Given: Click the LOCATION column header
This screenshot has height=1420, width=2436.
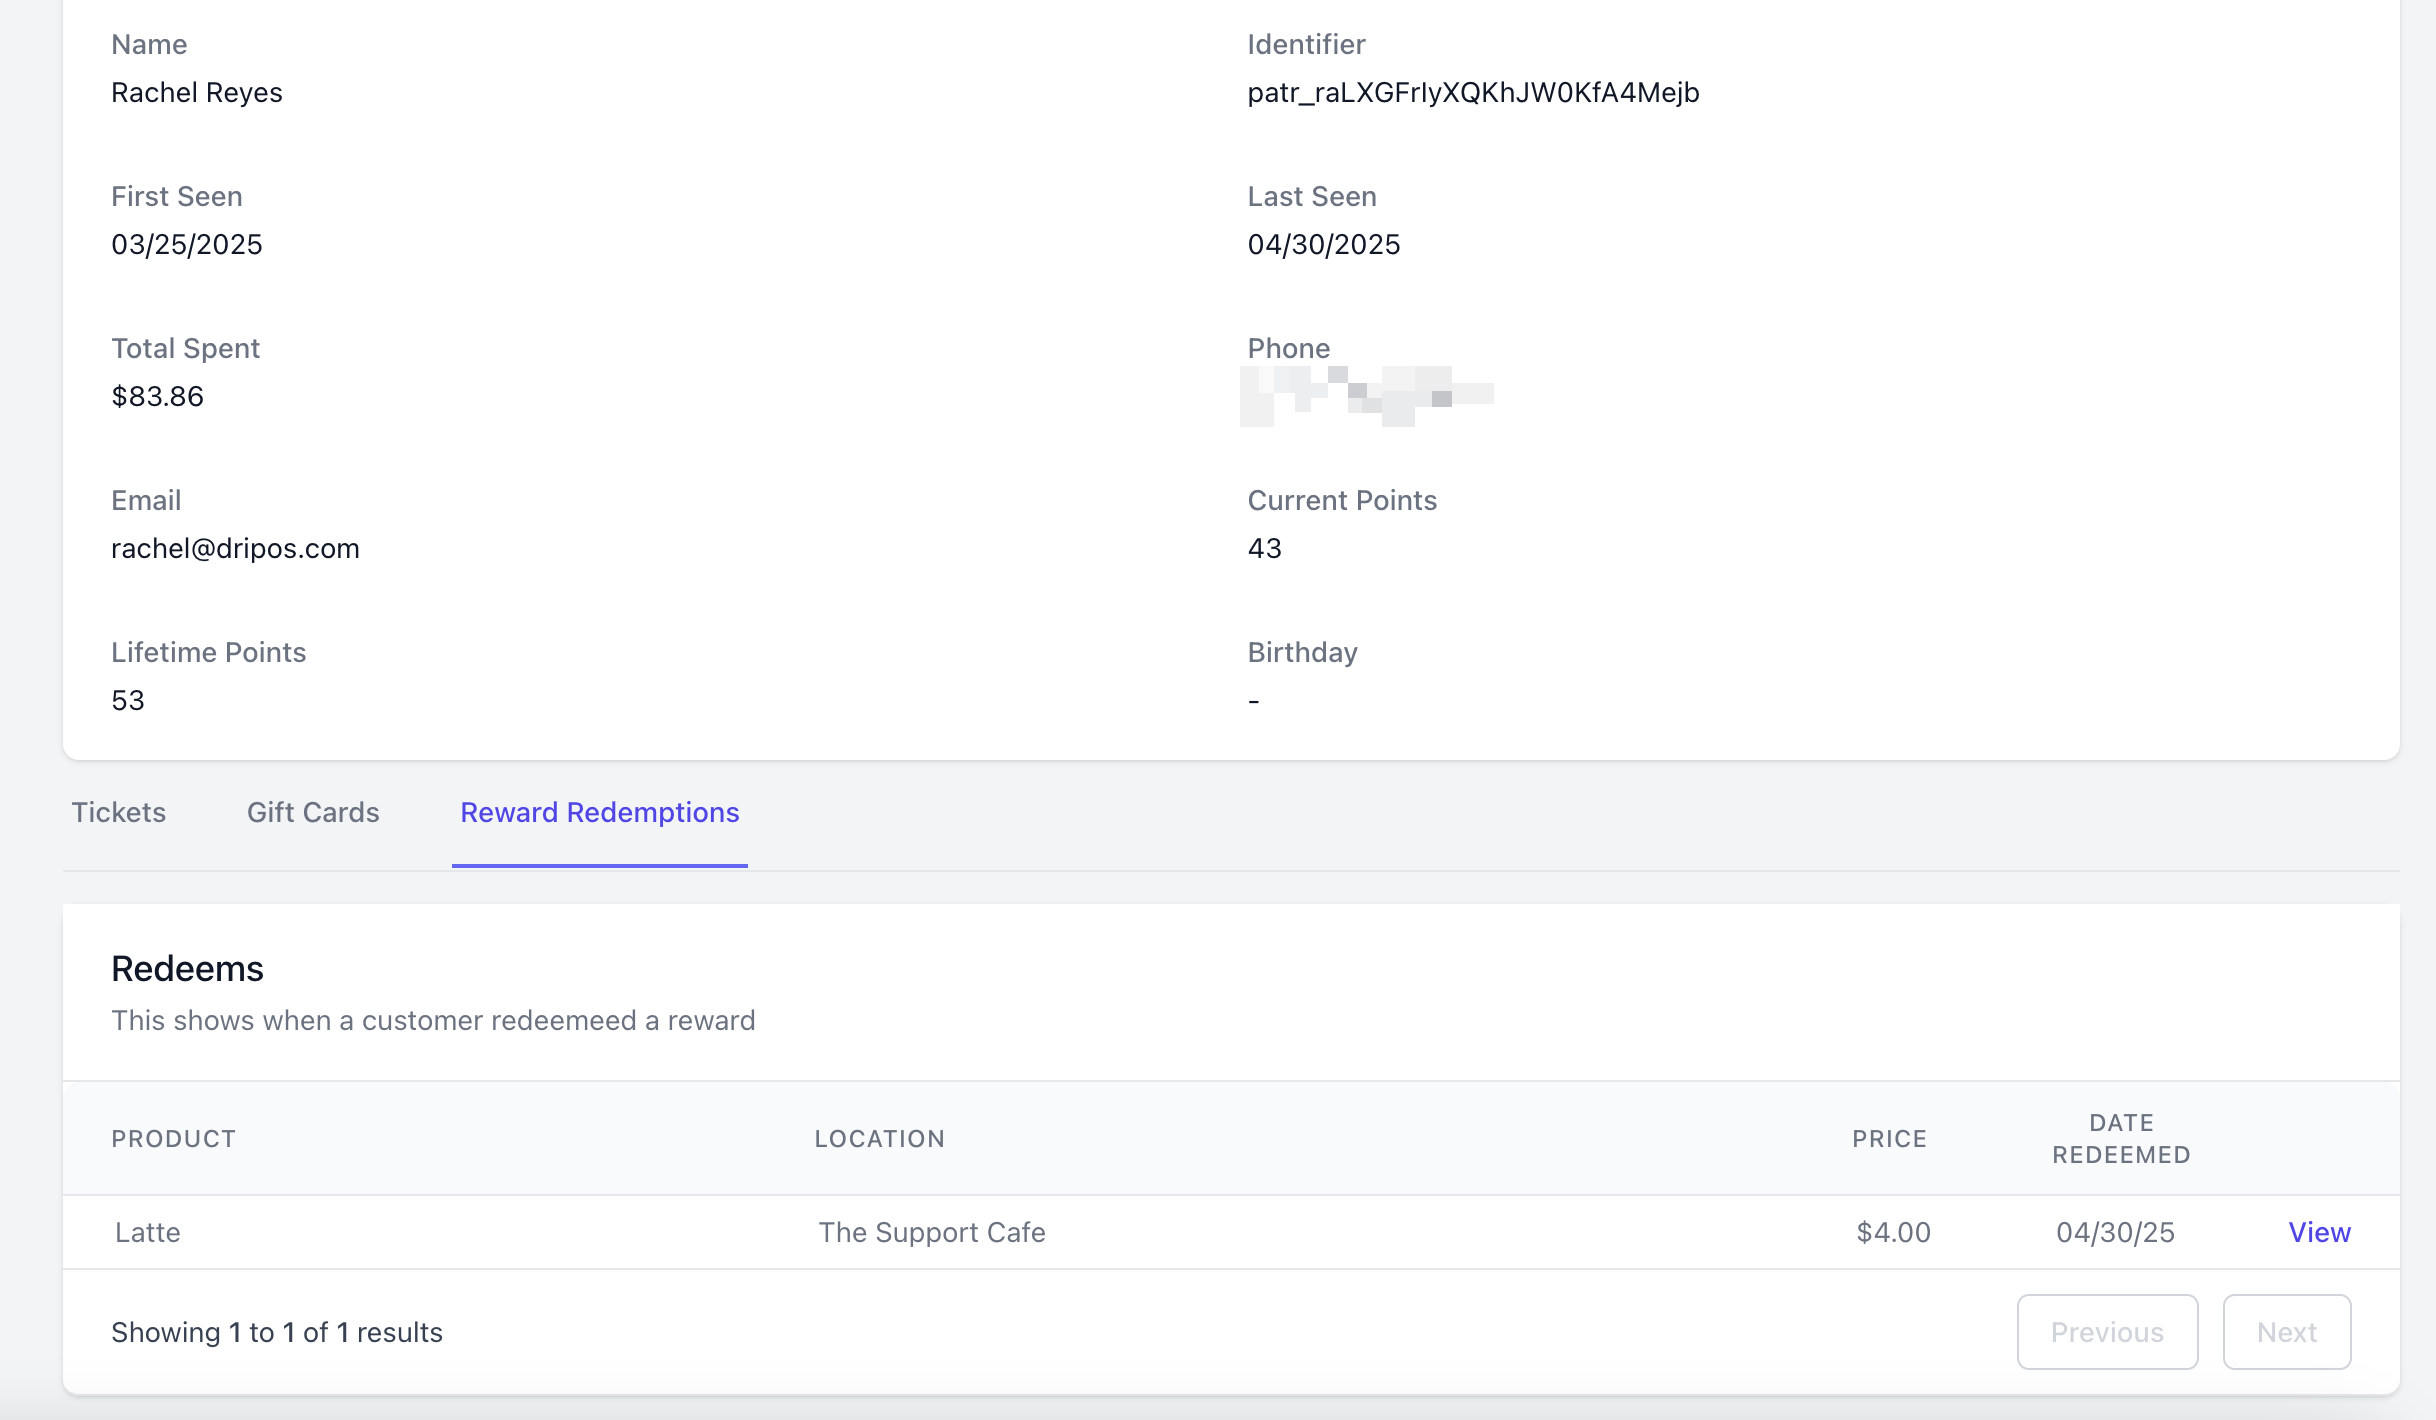Looking at the screenshot, I should pos(879,1138).
